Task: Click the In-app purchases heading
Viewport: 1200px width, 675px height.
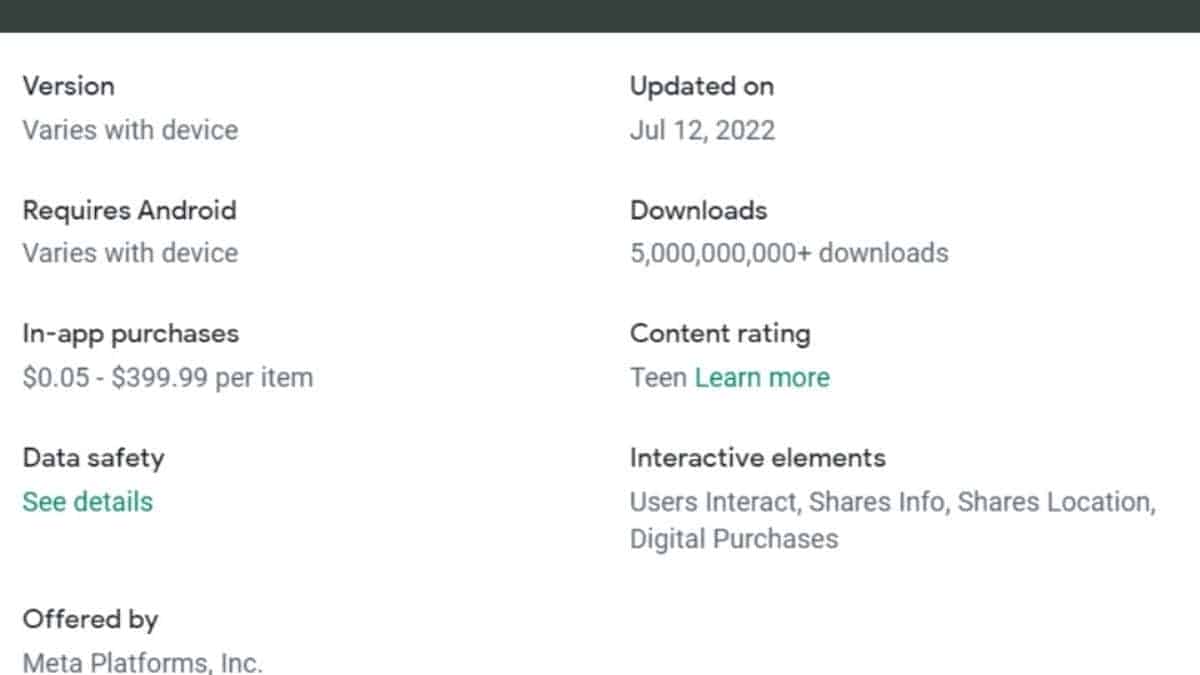Action: 130,334
